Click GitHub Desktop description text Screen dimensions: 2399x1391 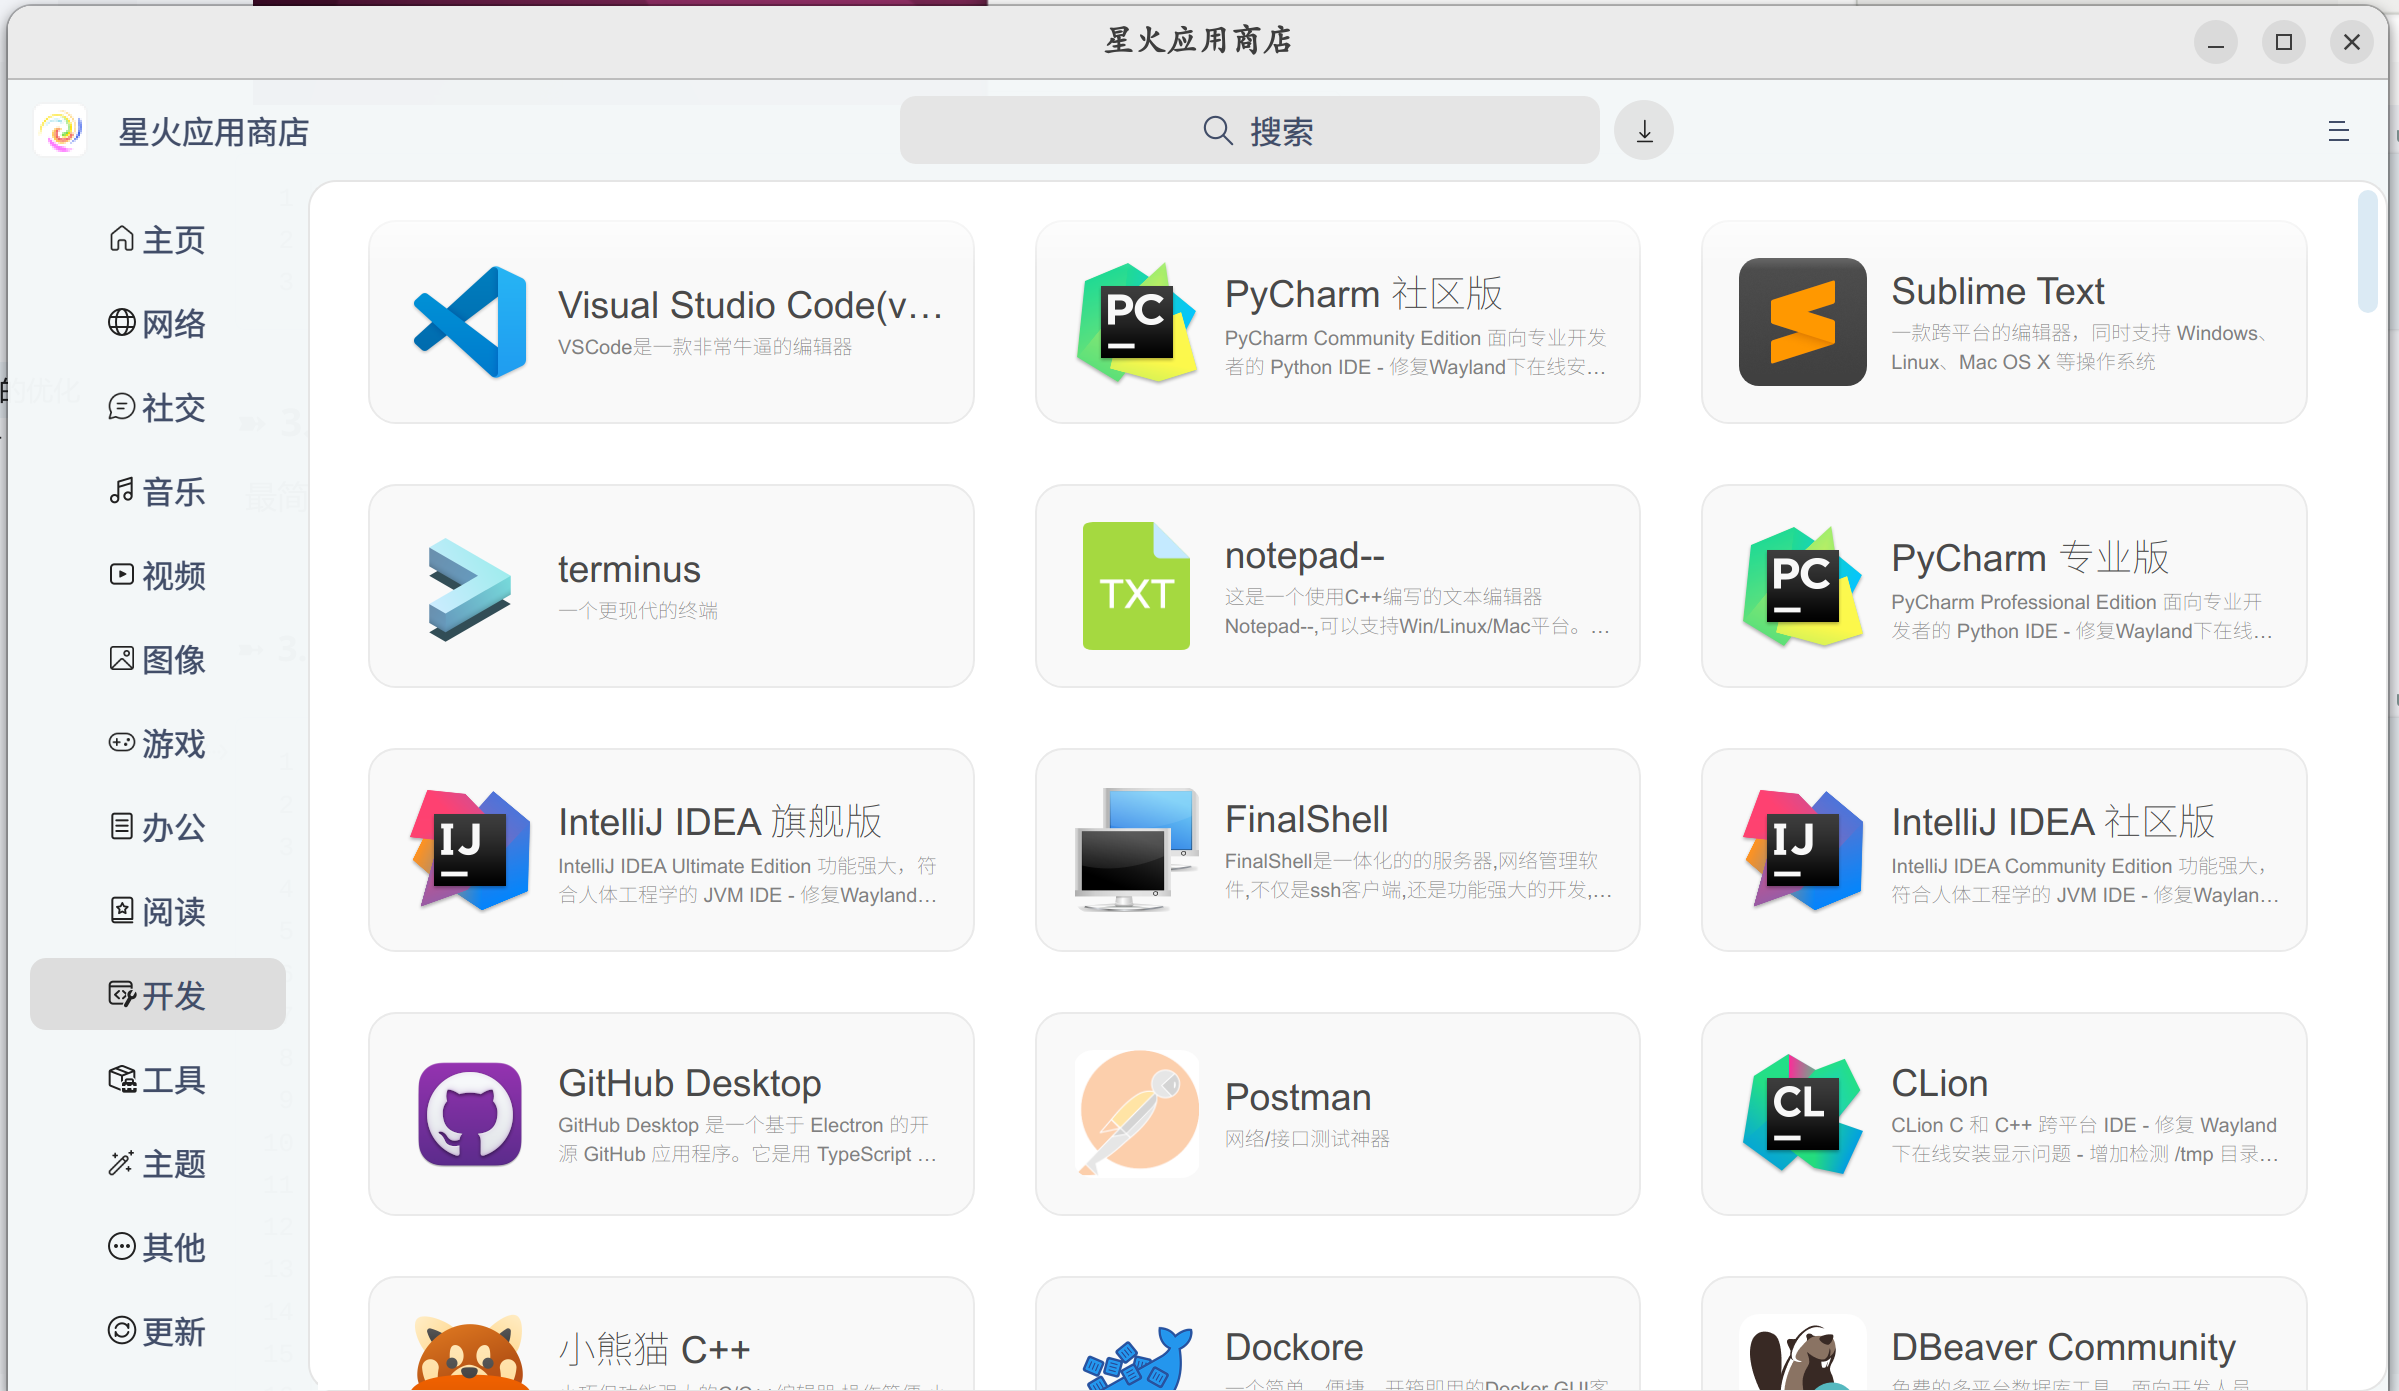[747, 1139]
